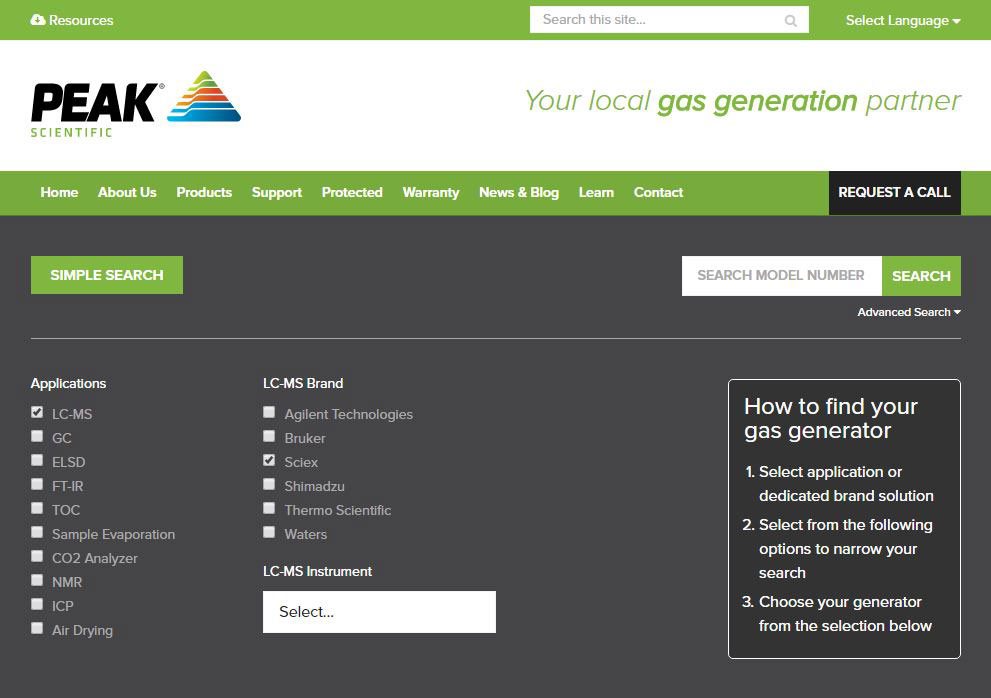Click the Resources cloud download icon
This screenshot has width=991, height=698.
(x=38, y=20)
